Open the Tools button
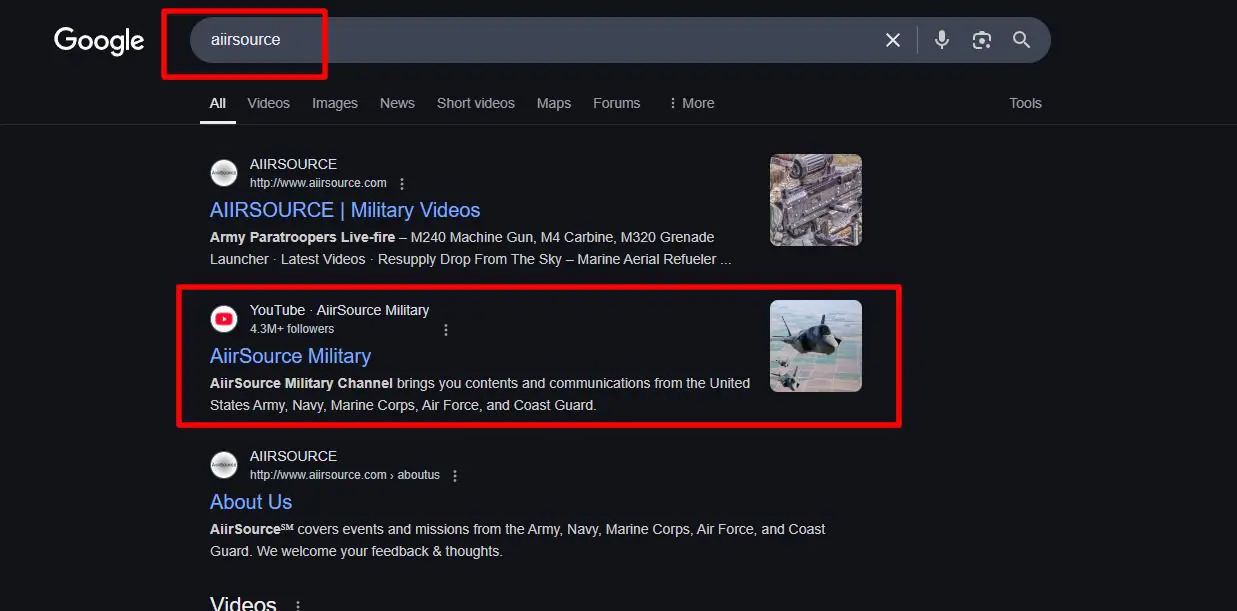Viewport: 1237px width, 611px height. (1025, 103)
